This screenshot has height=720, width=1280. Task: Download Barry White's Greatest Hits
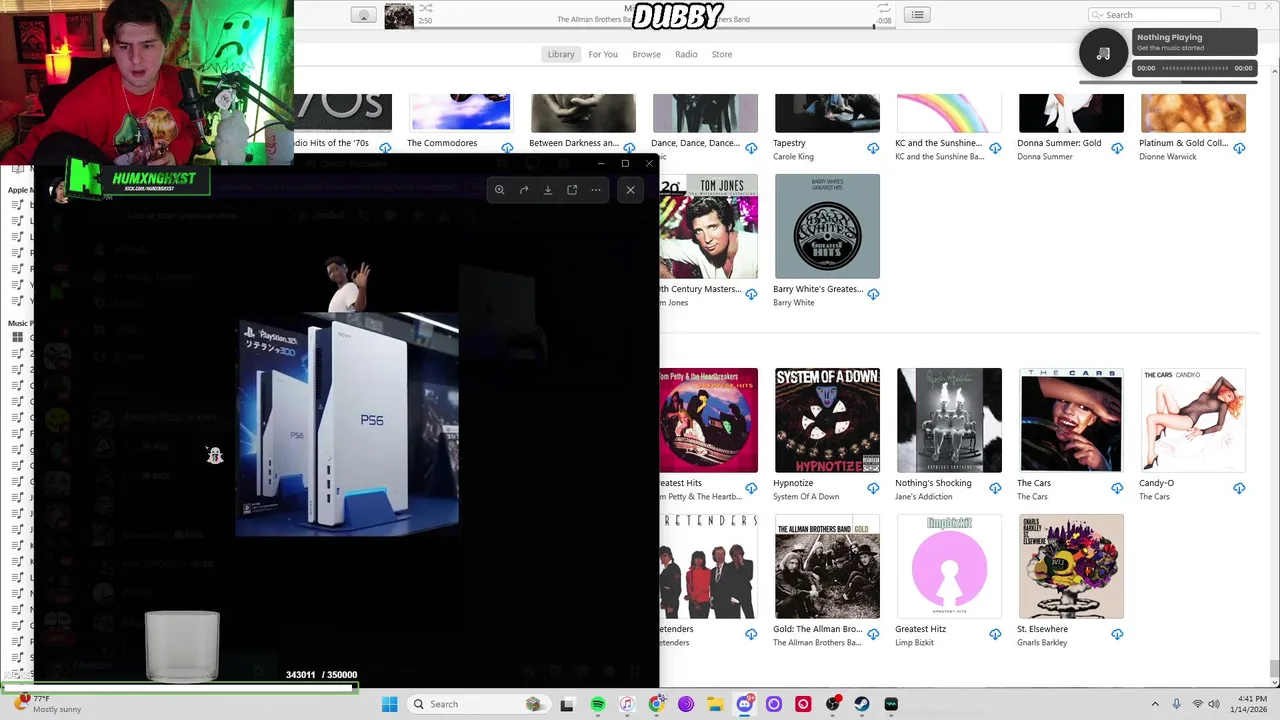coord(873,294)
